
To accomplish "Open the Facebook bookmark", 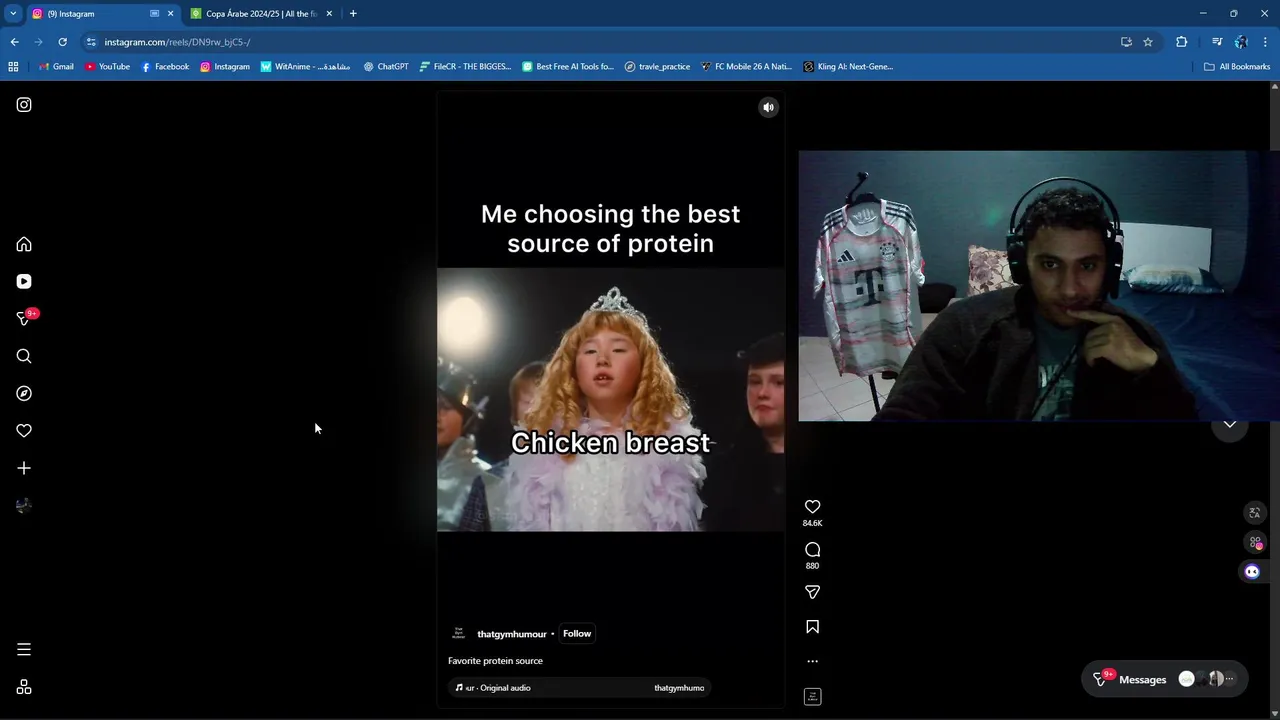I will [165, 67].
